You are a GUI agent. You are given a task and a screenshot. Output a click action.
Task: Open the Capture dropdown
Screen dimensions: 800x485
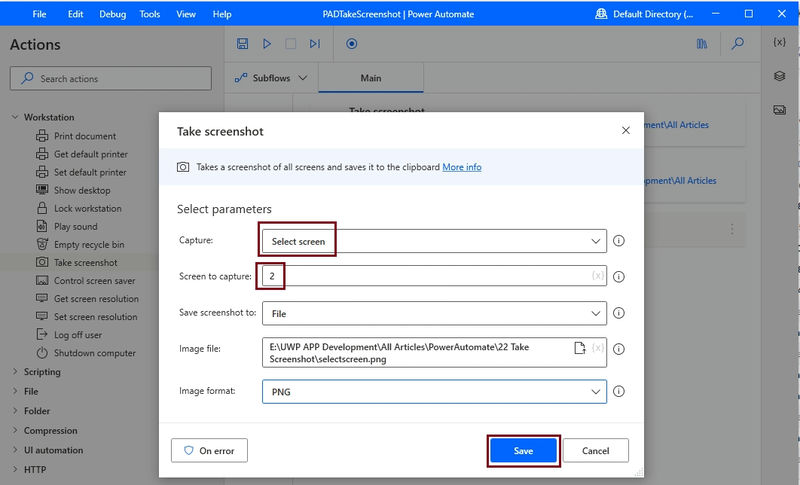[x=434, y=241]
